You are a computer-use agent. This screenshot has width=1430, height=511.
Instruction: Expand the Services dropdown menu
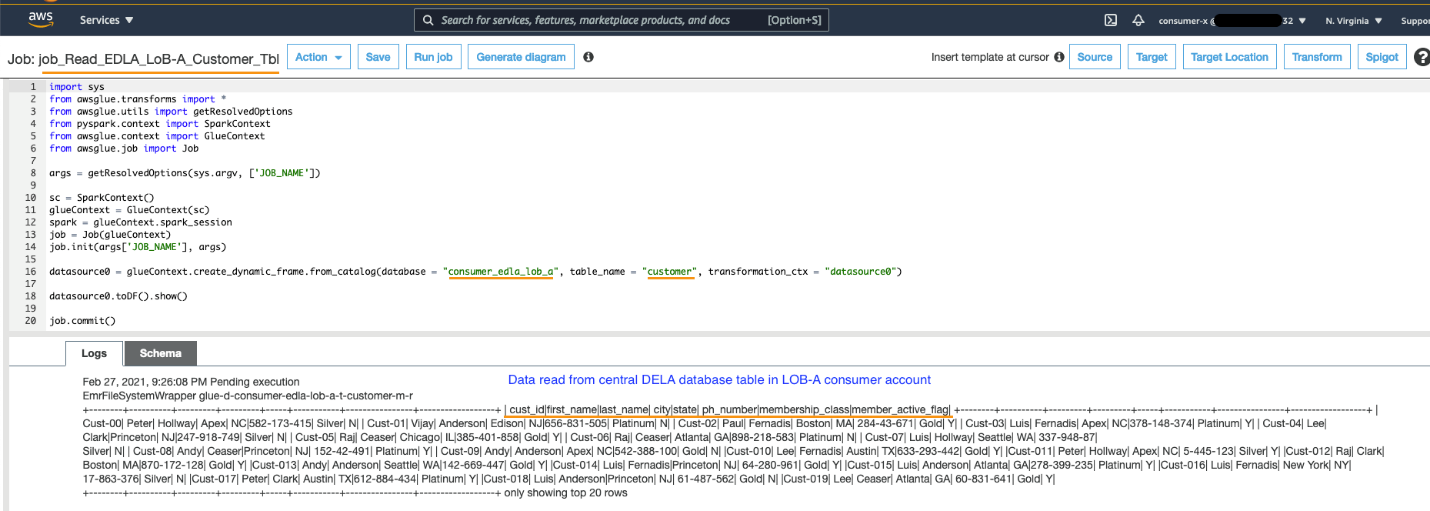[107, 20]
